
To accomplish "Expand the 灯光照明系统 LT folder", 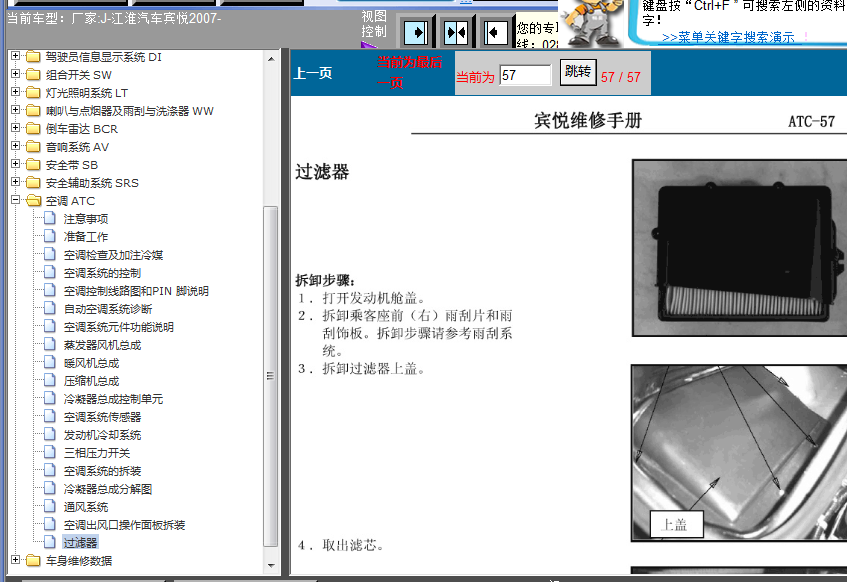I will [x=15, y=92].
